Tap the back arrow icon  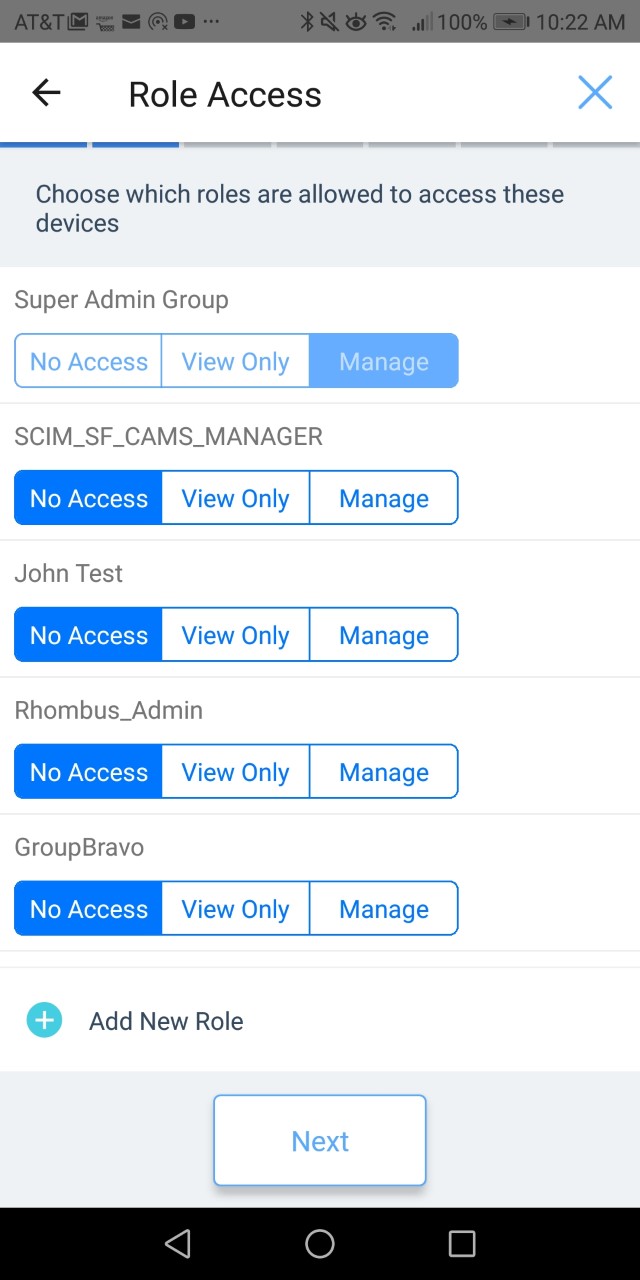(x=46, y=93)
